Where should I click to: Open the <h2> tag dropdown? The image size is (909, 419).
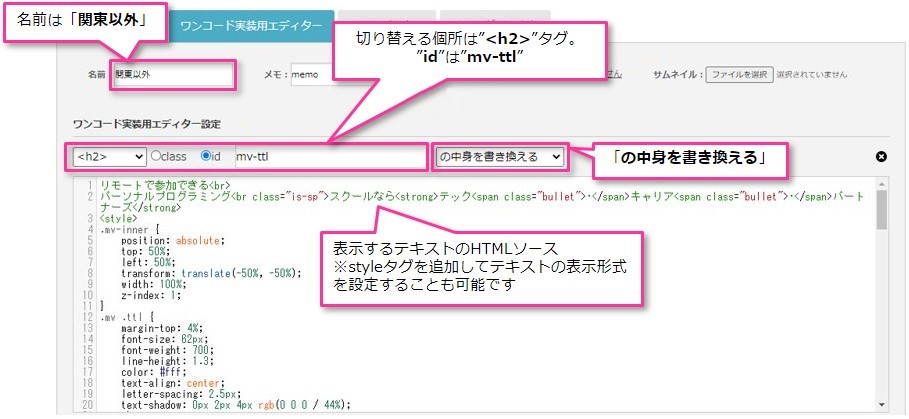point(109,157)
